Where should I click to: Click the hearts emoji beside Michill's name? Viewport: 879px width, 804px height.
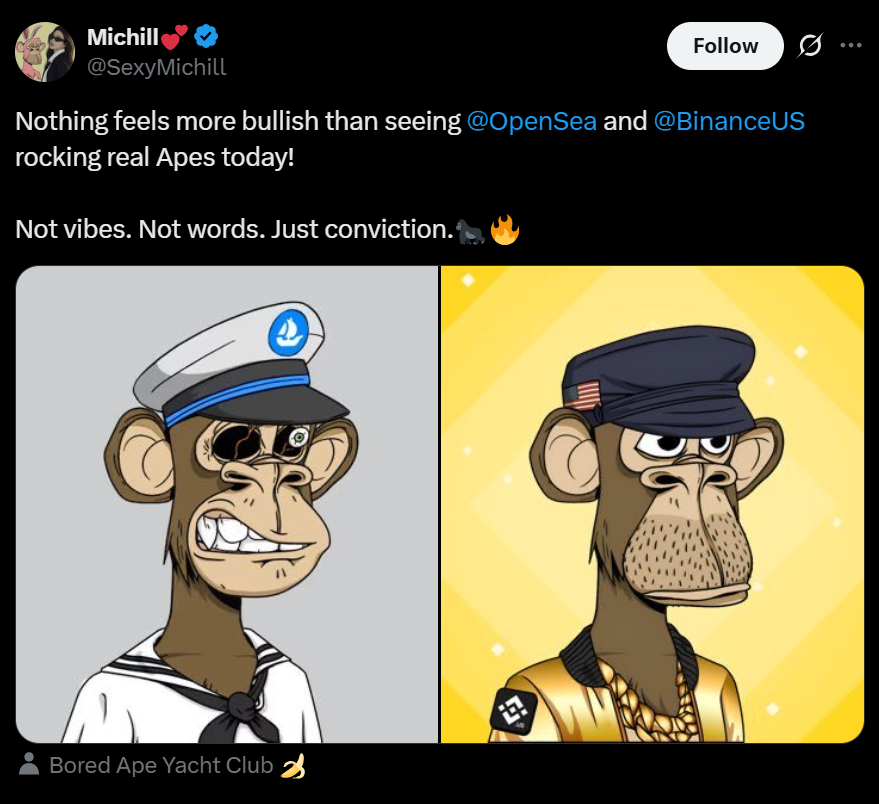click(x=174, y=39)
